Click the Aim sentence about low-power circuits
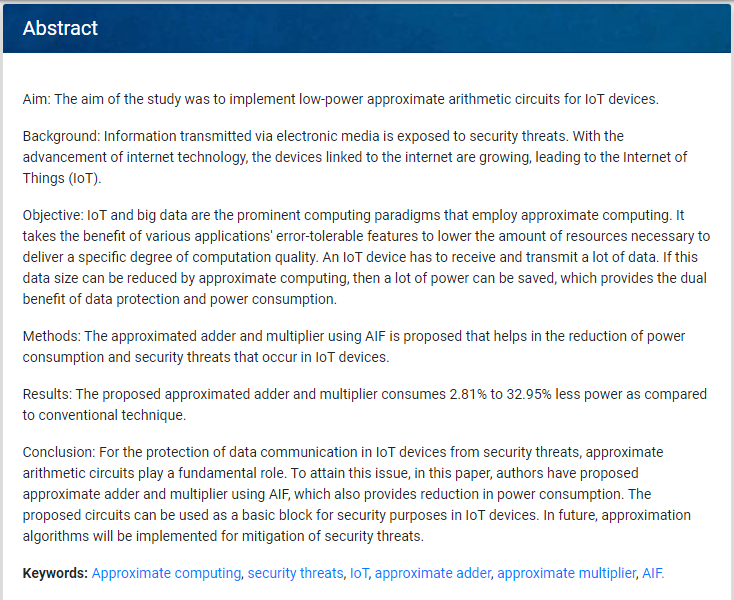The image size is (734, 600). pos(340,99)
